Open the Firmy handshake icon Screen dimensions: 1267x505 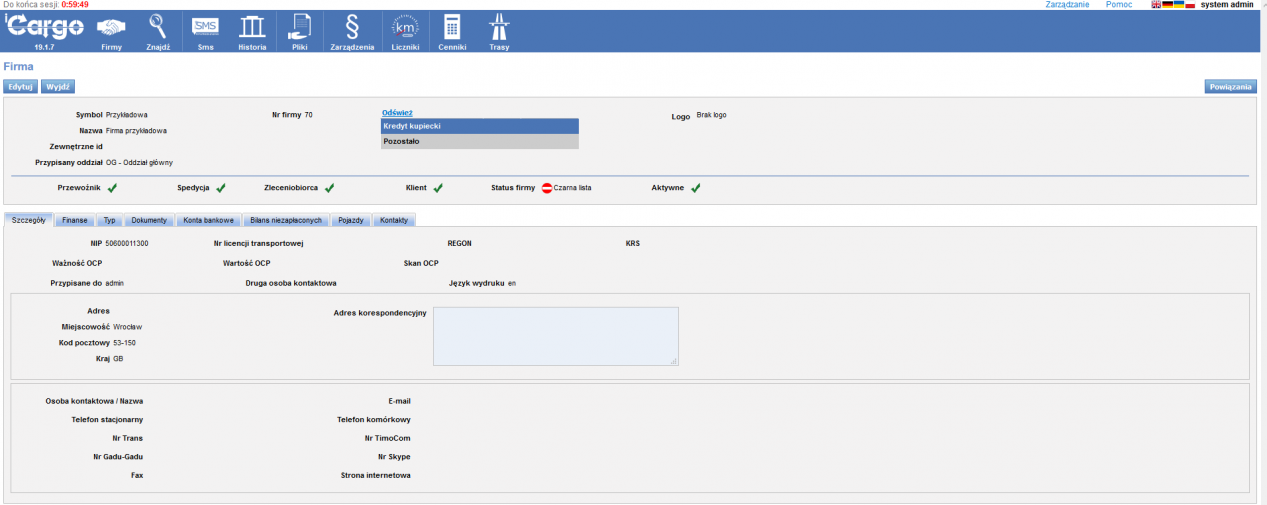point(111,27)
